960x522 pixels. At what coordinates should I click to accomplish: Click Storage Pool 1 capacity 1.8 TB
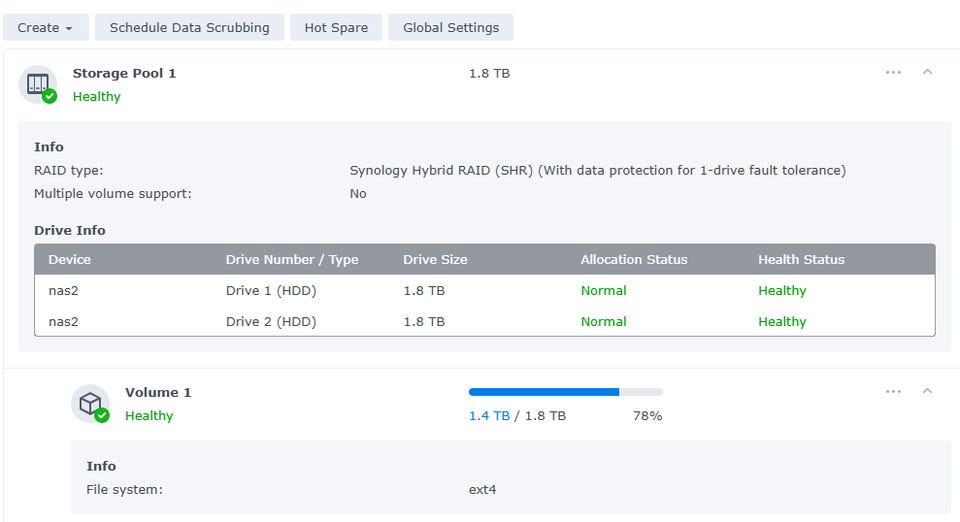pyautogui.click(x=489, y=73)
